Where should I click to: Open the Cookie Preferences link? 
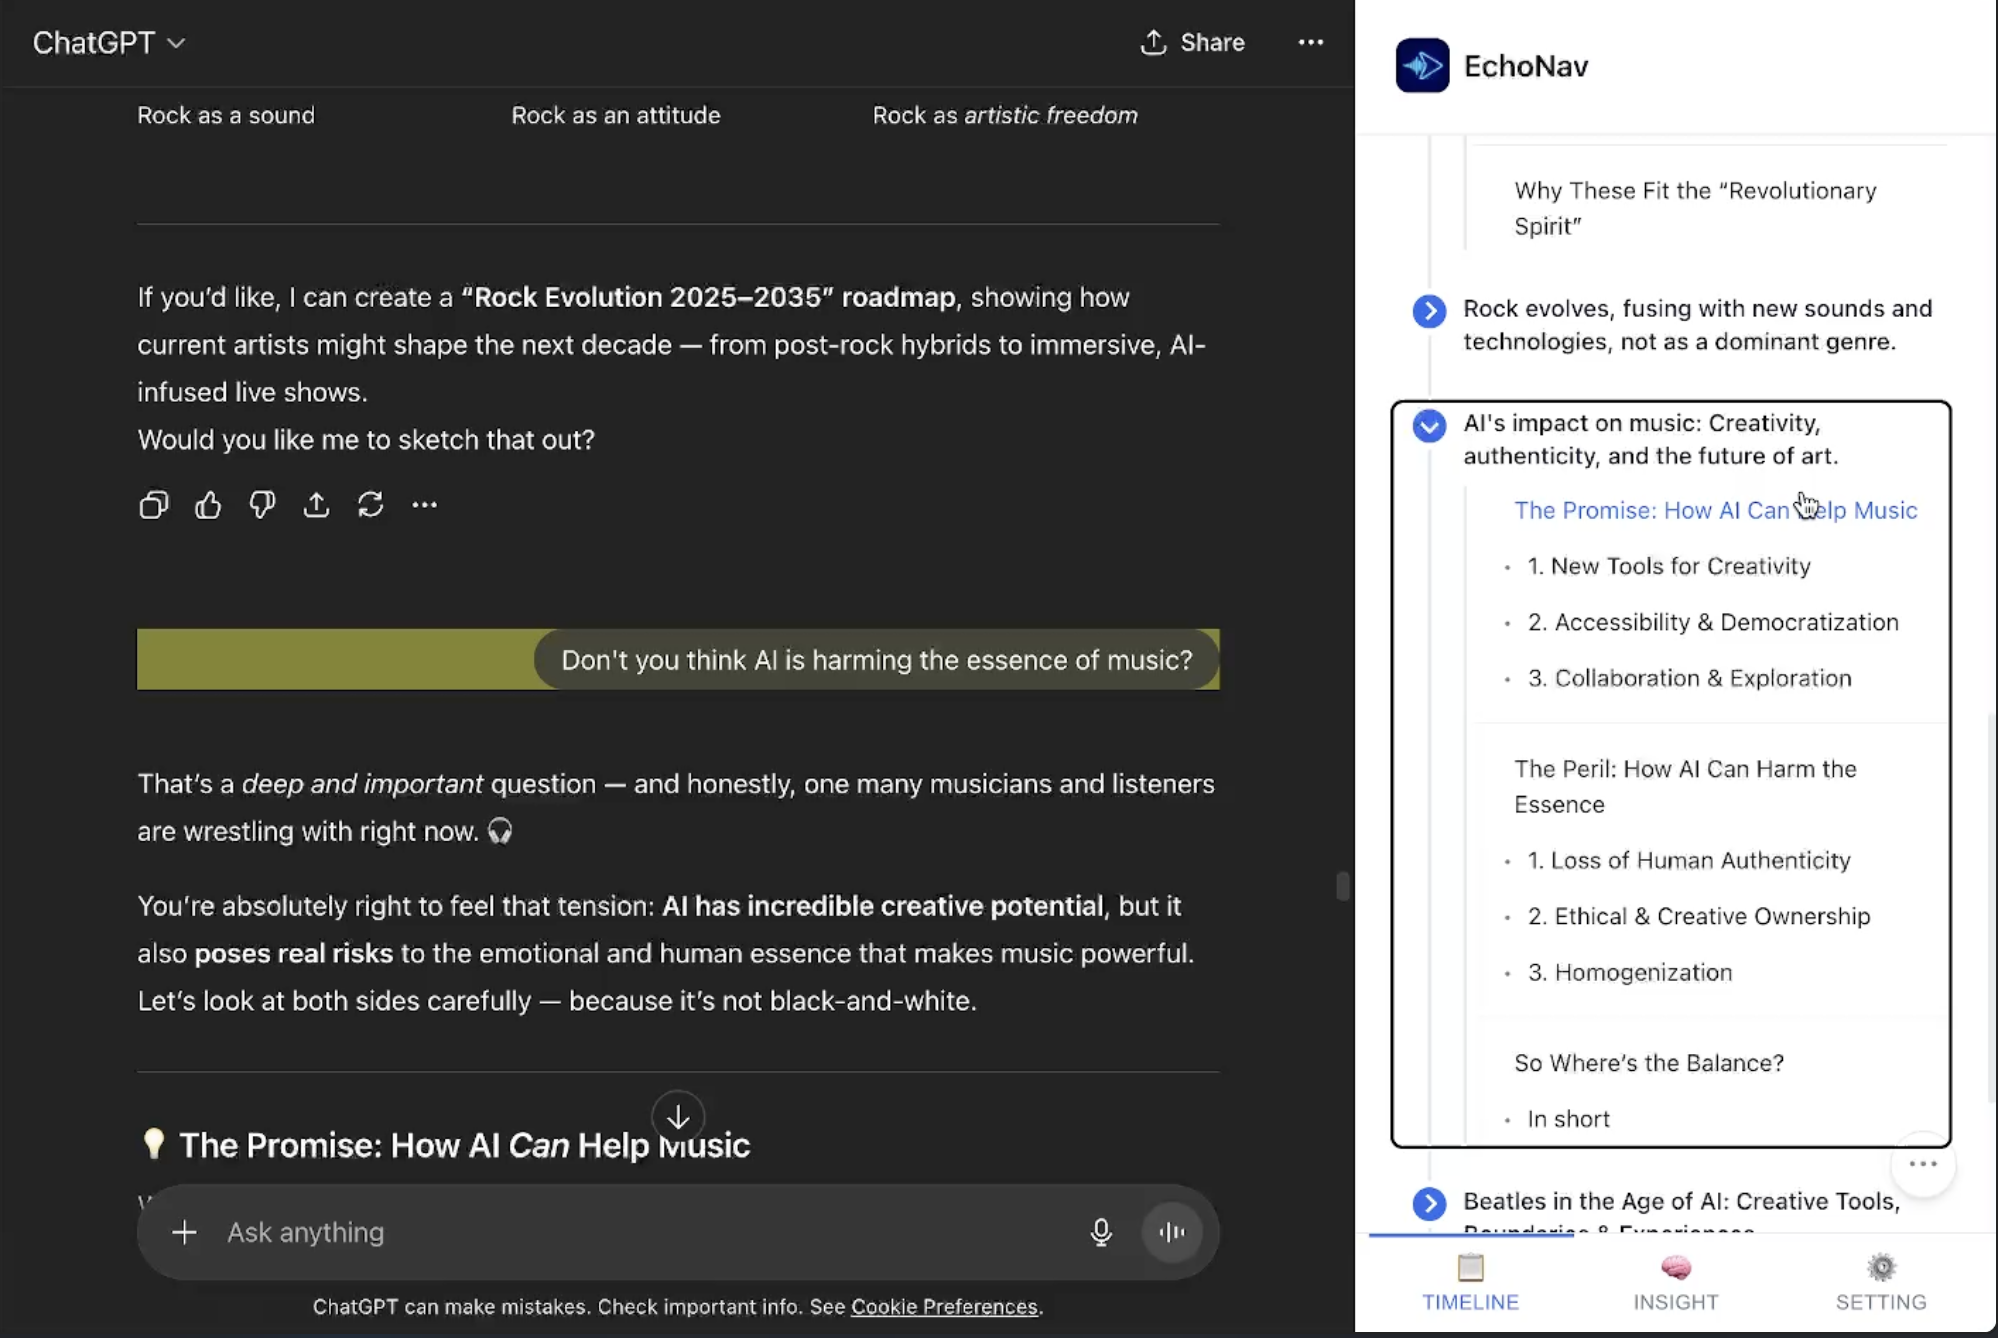coord(943,1307)
